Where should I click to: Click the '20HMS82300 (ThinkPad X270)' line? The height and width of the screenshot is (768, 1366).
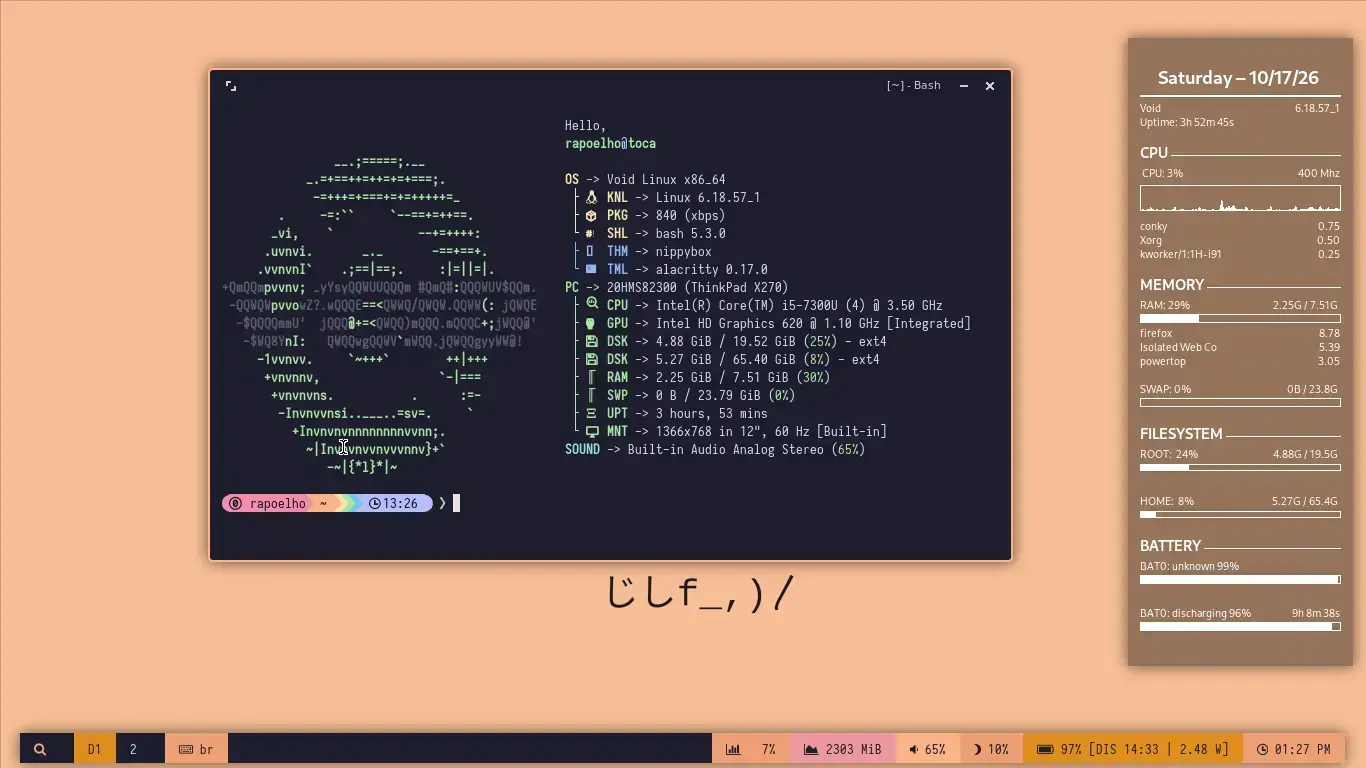[697, 287]
